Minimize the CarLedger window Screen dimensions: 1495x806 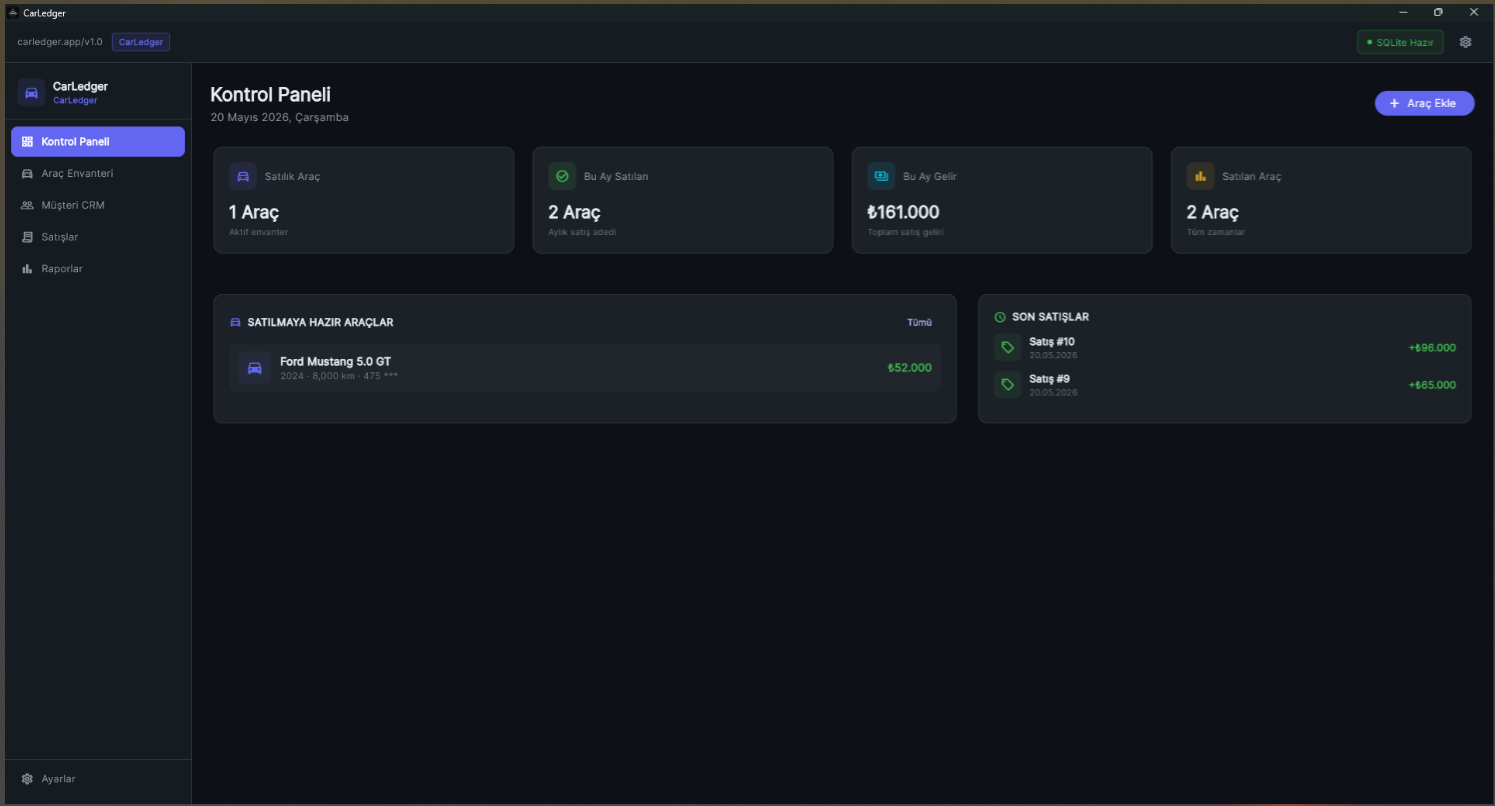tap(1404, 12)
